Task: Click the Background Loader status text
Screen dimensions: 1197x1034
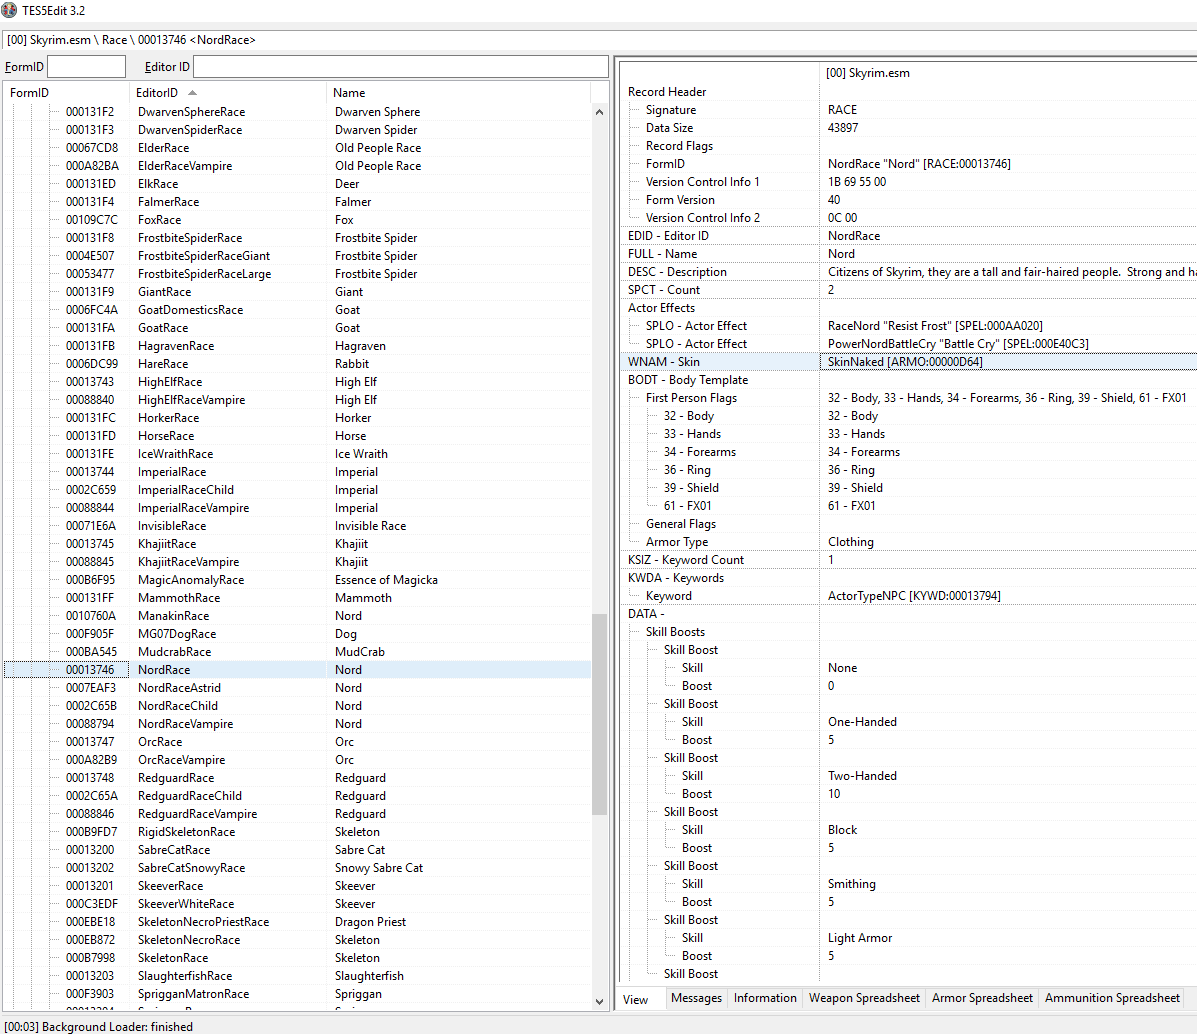Action: point(98,1026)
